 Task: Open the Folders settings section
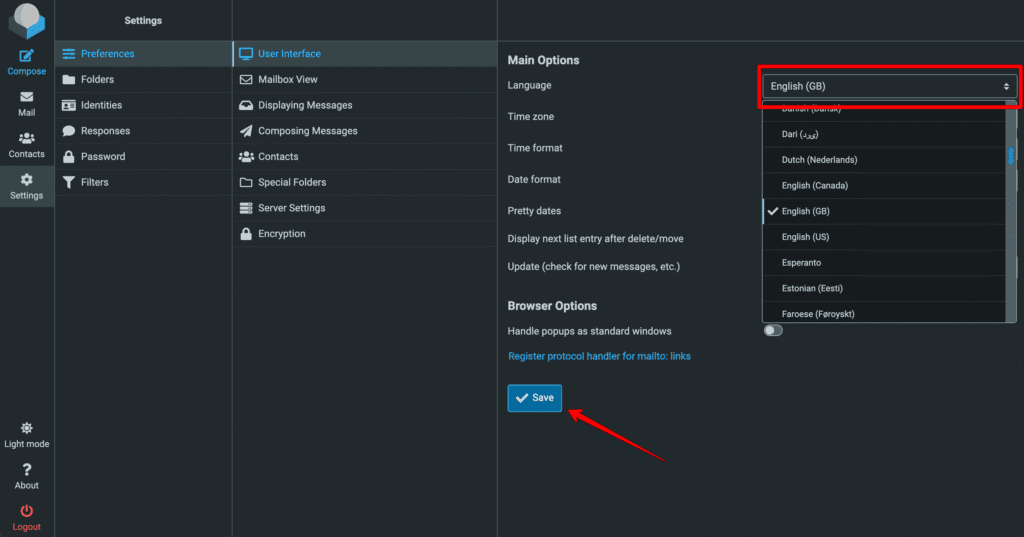97,80
